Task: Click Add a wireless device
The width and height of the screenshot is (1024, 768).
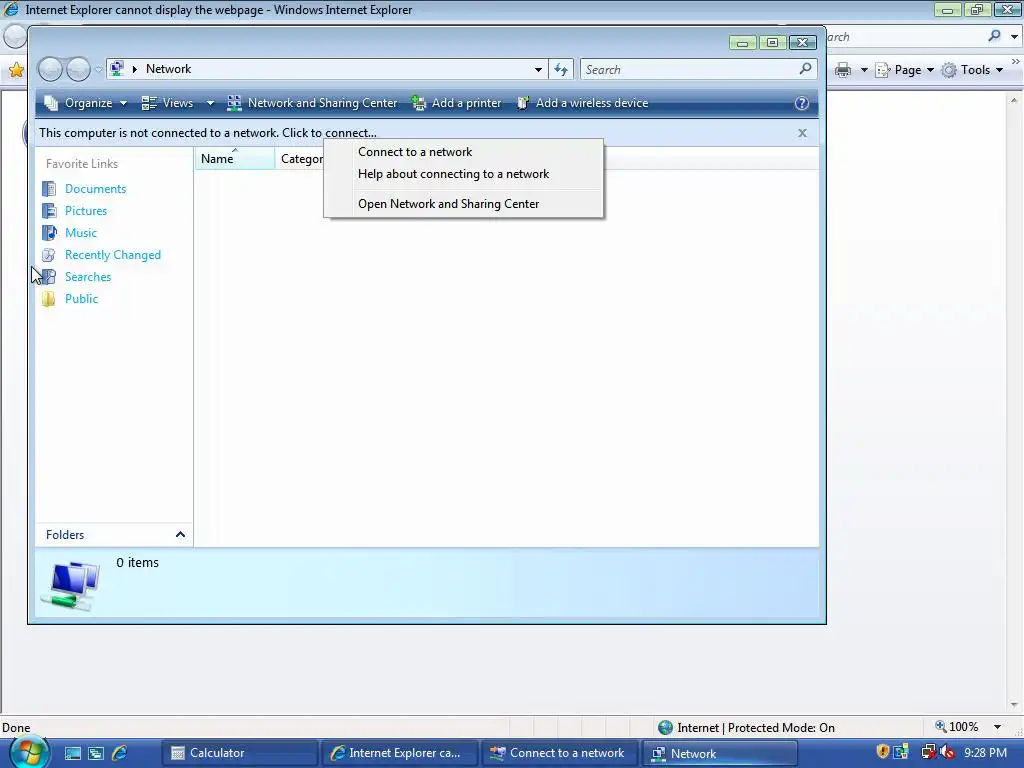Action: [x=583, y=103]
